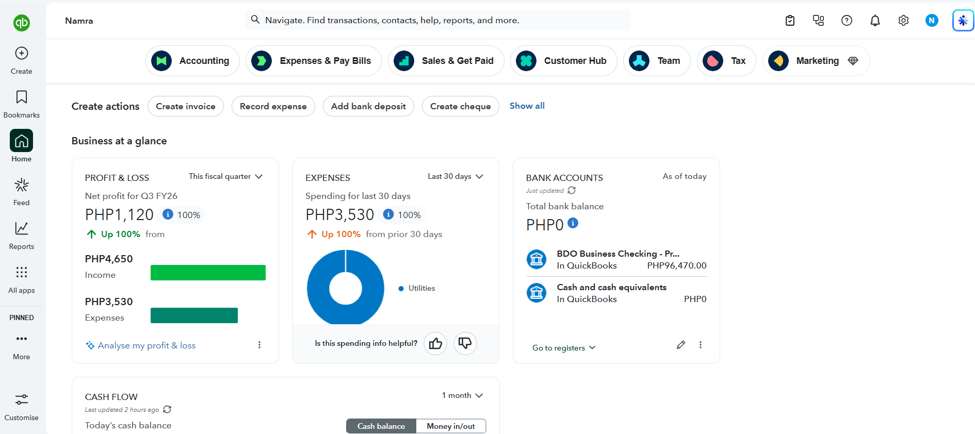Click the PHP4,650 Income amount
The width and height of the screenshot is (975, 434).
click(109, 259)
